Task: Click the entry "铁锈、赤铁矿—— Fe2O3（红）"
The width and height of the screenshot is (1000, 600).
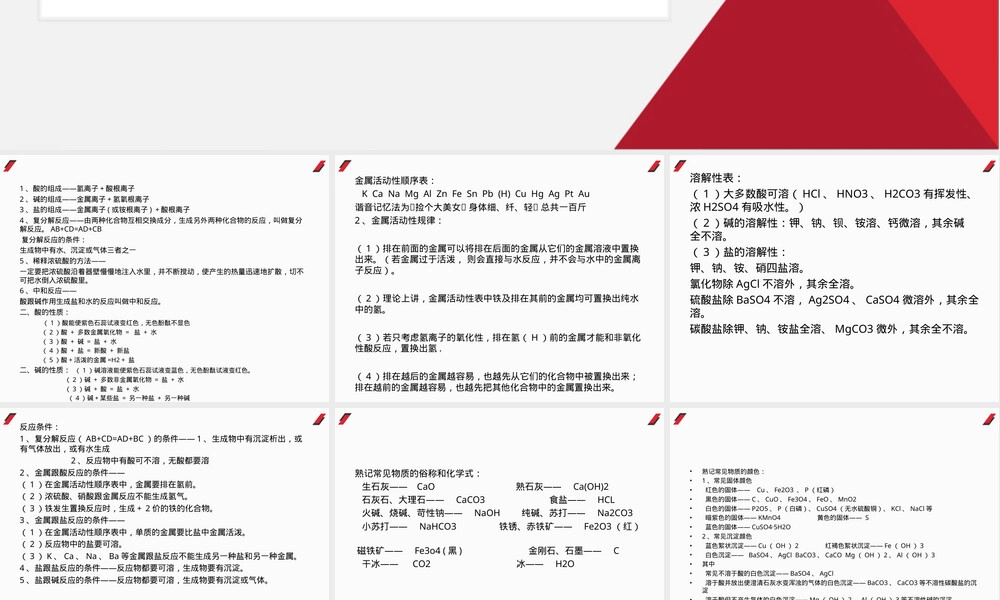Action: pos(570,527)
